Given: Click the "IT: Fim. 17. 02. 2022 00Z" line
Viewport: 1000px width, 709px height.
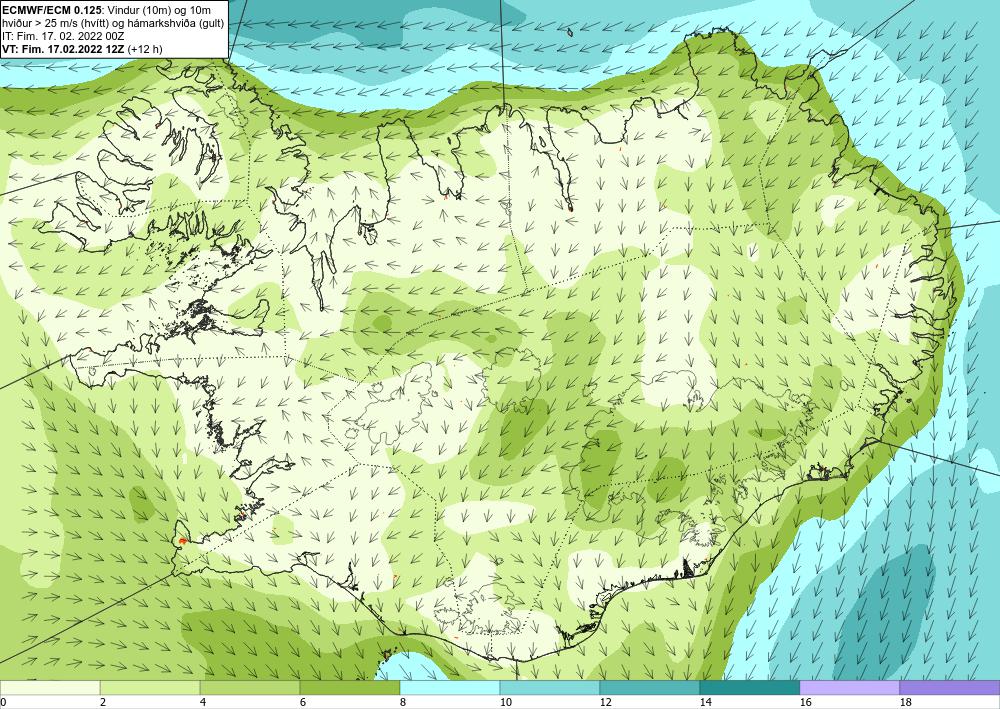Looking at the screenshot, I should 63,36.
